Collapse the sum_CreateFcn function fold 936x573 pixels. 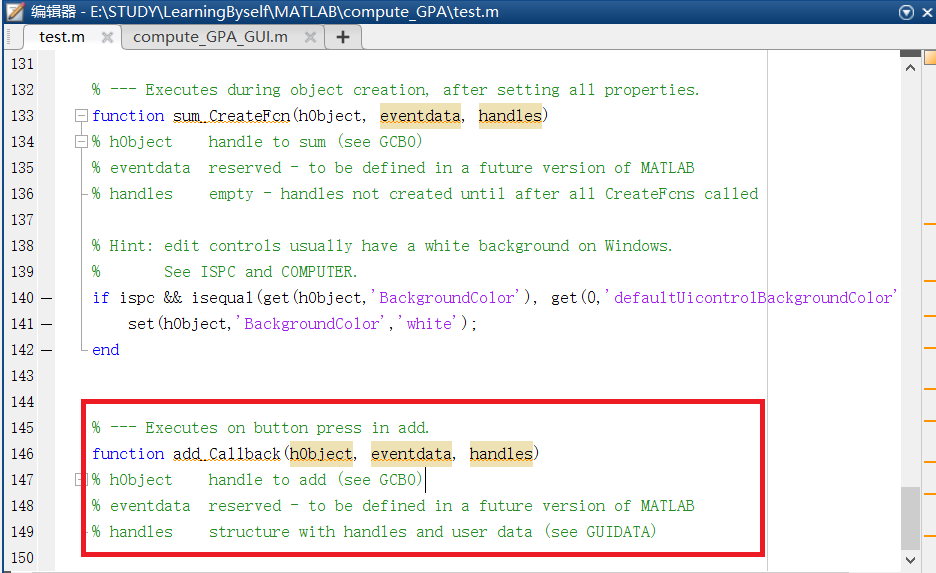click(81, 116)
